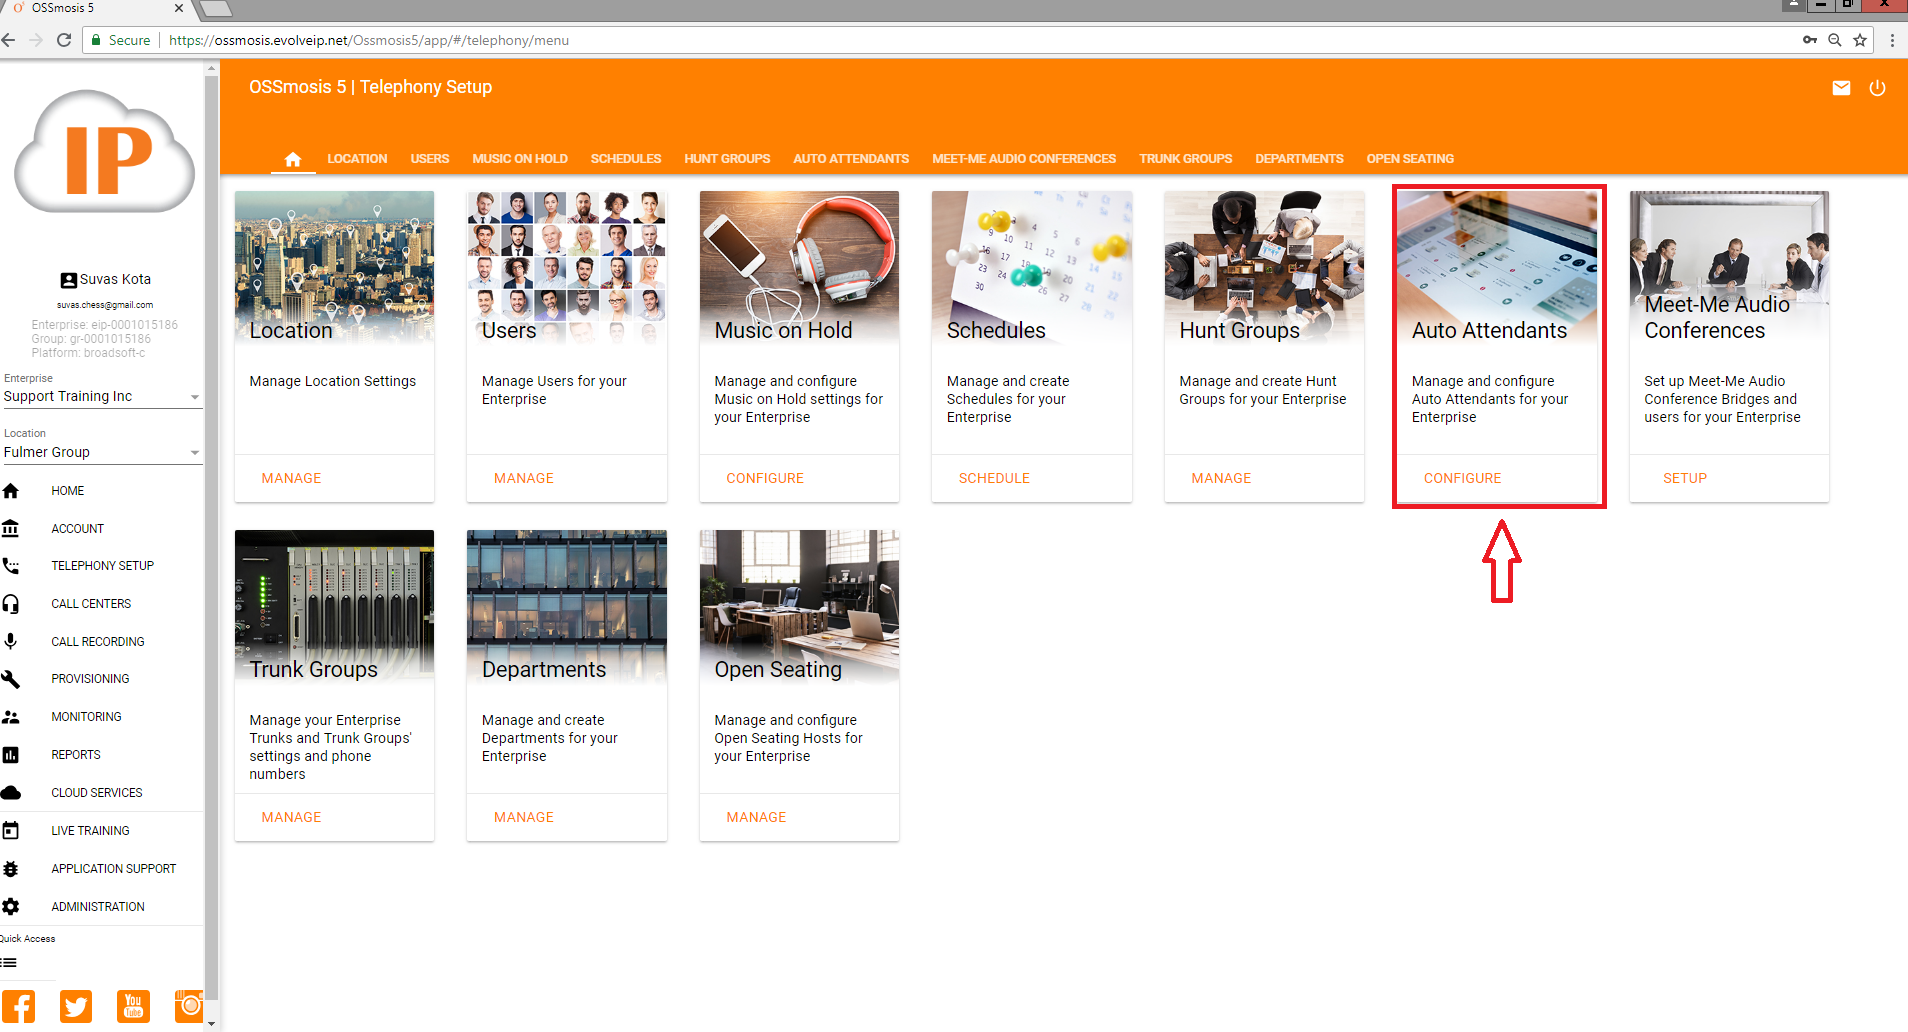The width and height of the screenshot is (1908, 1032).
Task: Click the Open Seating card image
Action: pyautogui.click(x=799, y=605)
